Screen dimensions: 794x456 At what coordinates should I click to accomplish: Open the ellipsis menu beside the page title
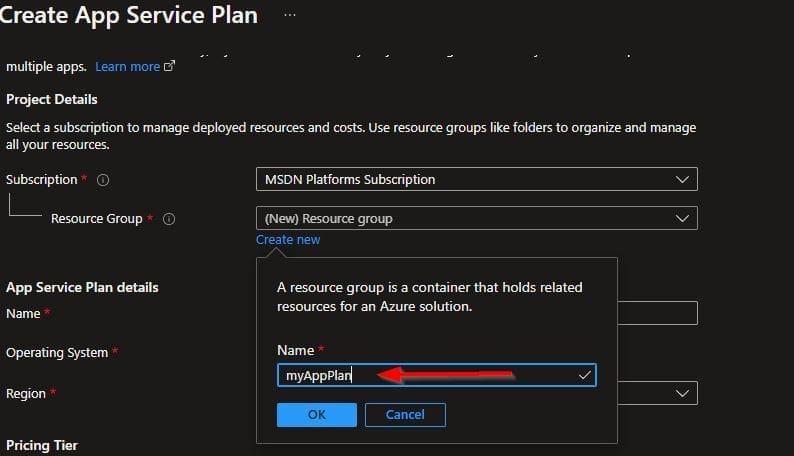point(290,16)
